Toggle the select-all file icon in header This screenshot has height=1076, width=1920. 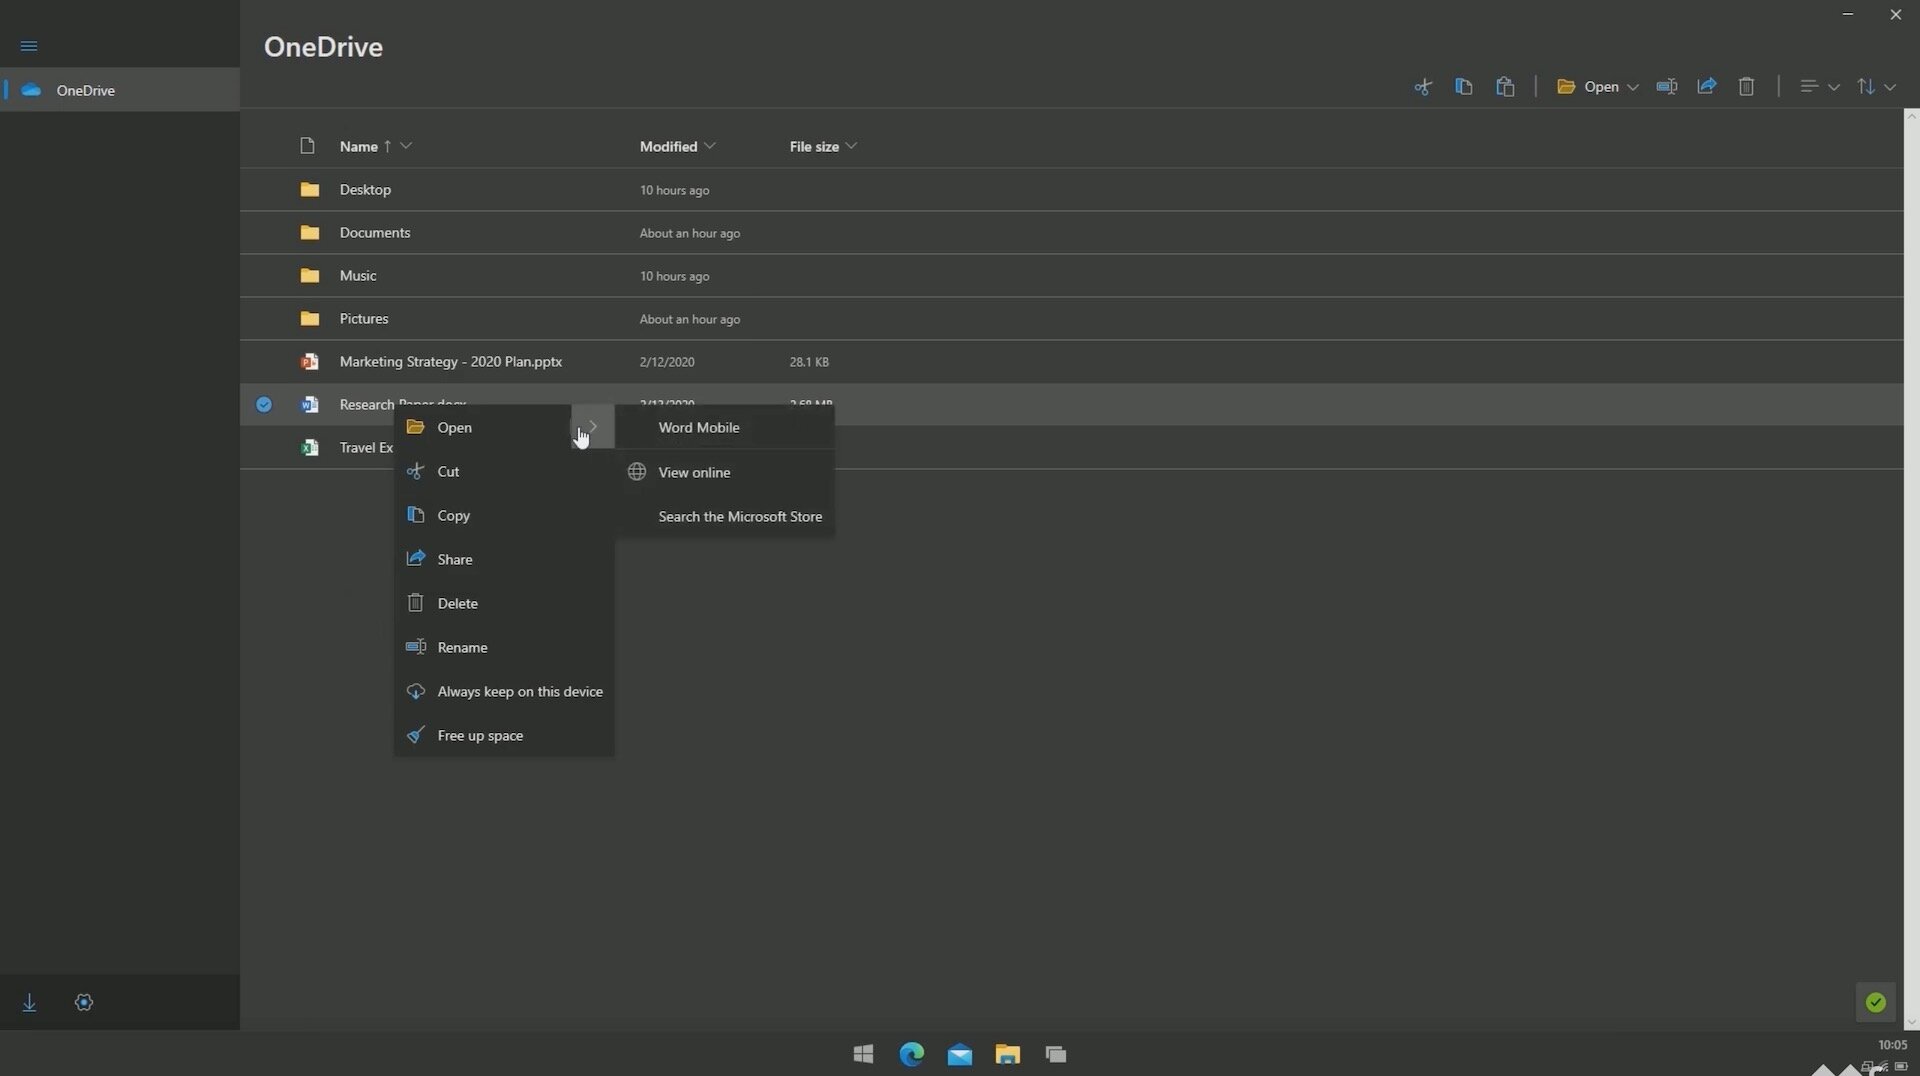coord(307,146)
